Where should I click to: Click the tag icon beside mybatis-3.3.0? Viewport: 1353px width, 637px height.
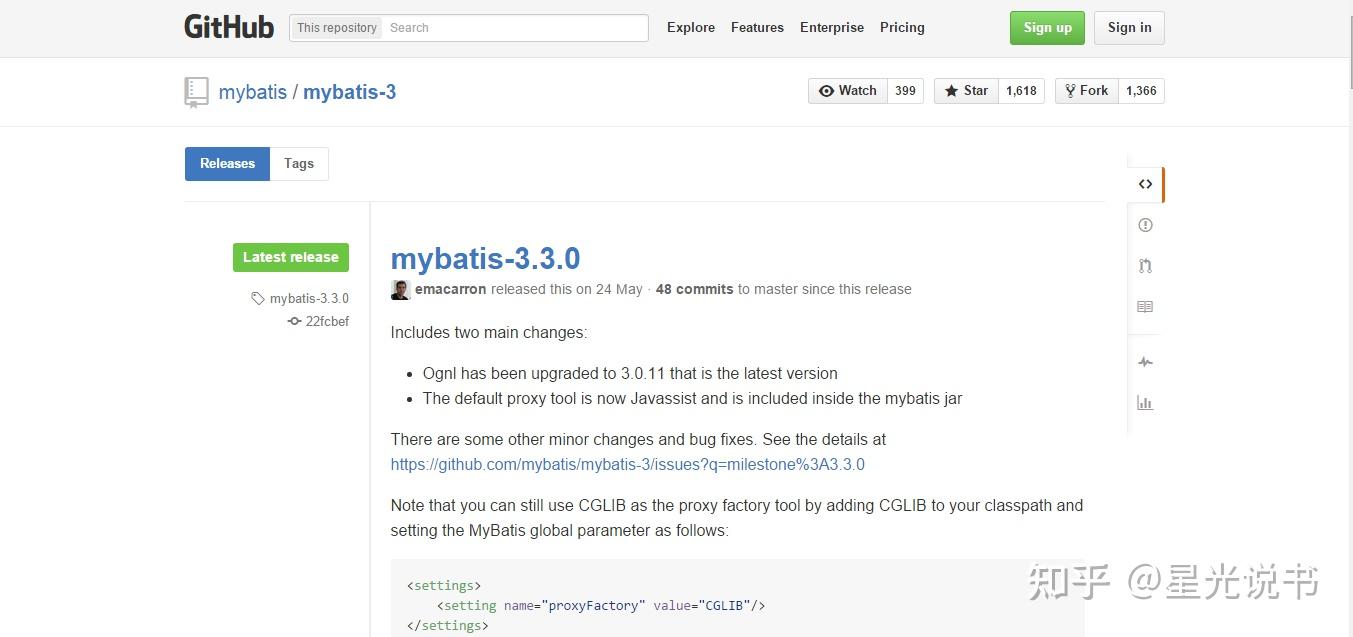click(x=258, y=298)
